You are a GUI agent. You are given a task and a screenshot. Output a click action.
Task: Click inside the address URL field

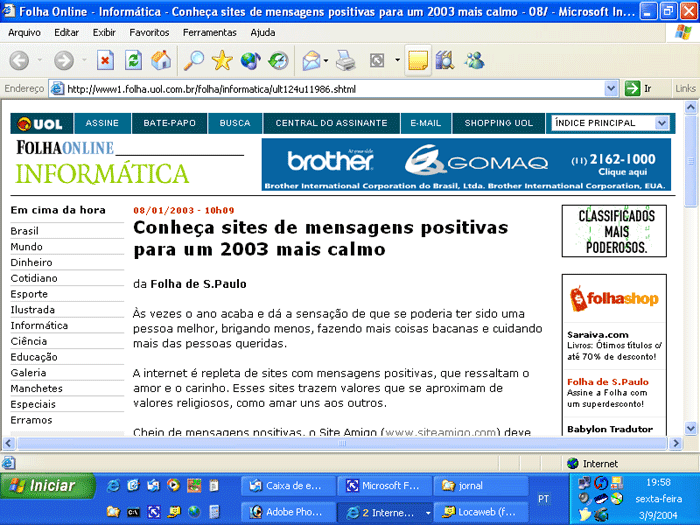(335, 89)
